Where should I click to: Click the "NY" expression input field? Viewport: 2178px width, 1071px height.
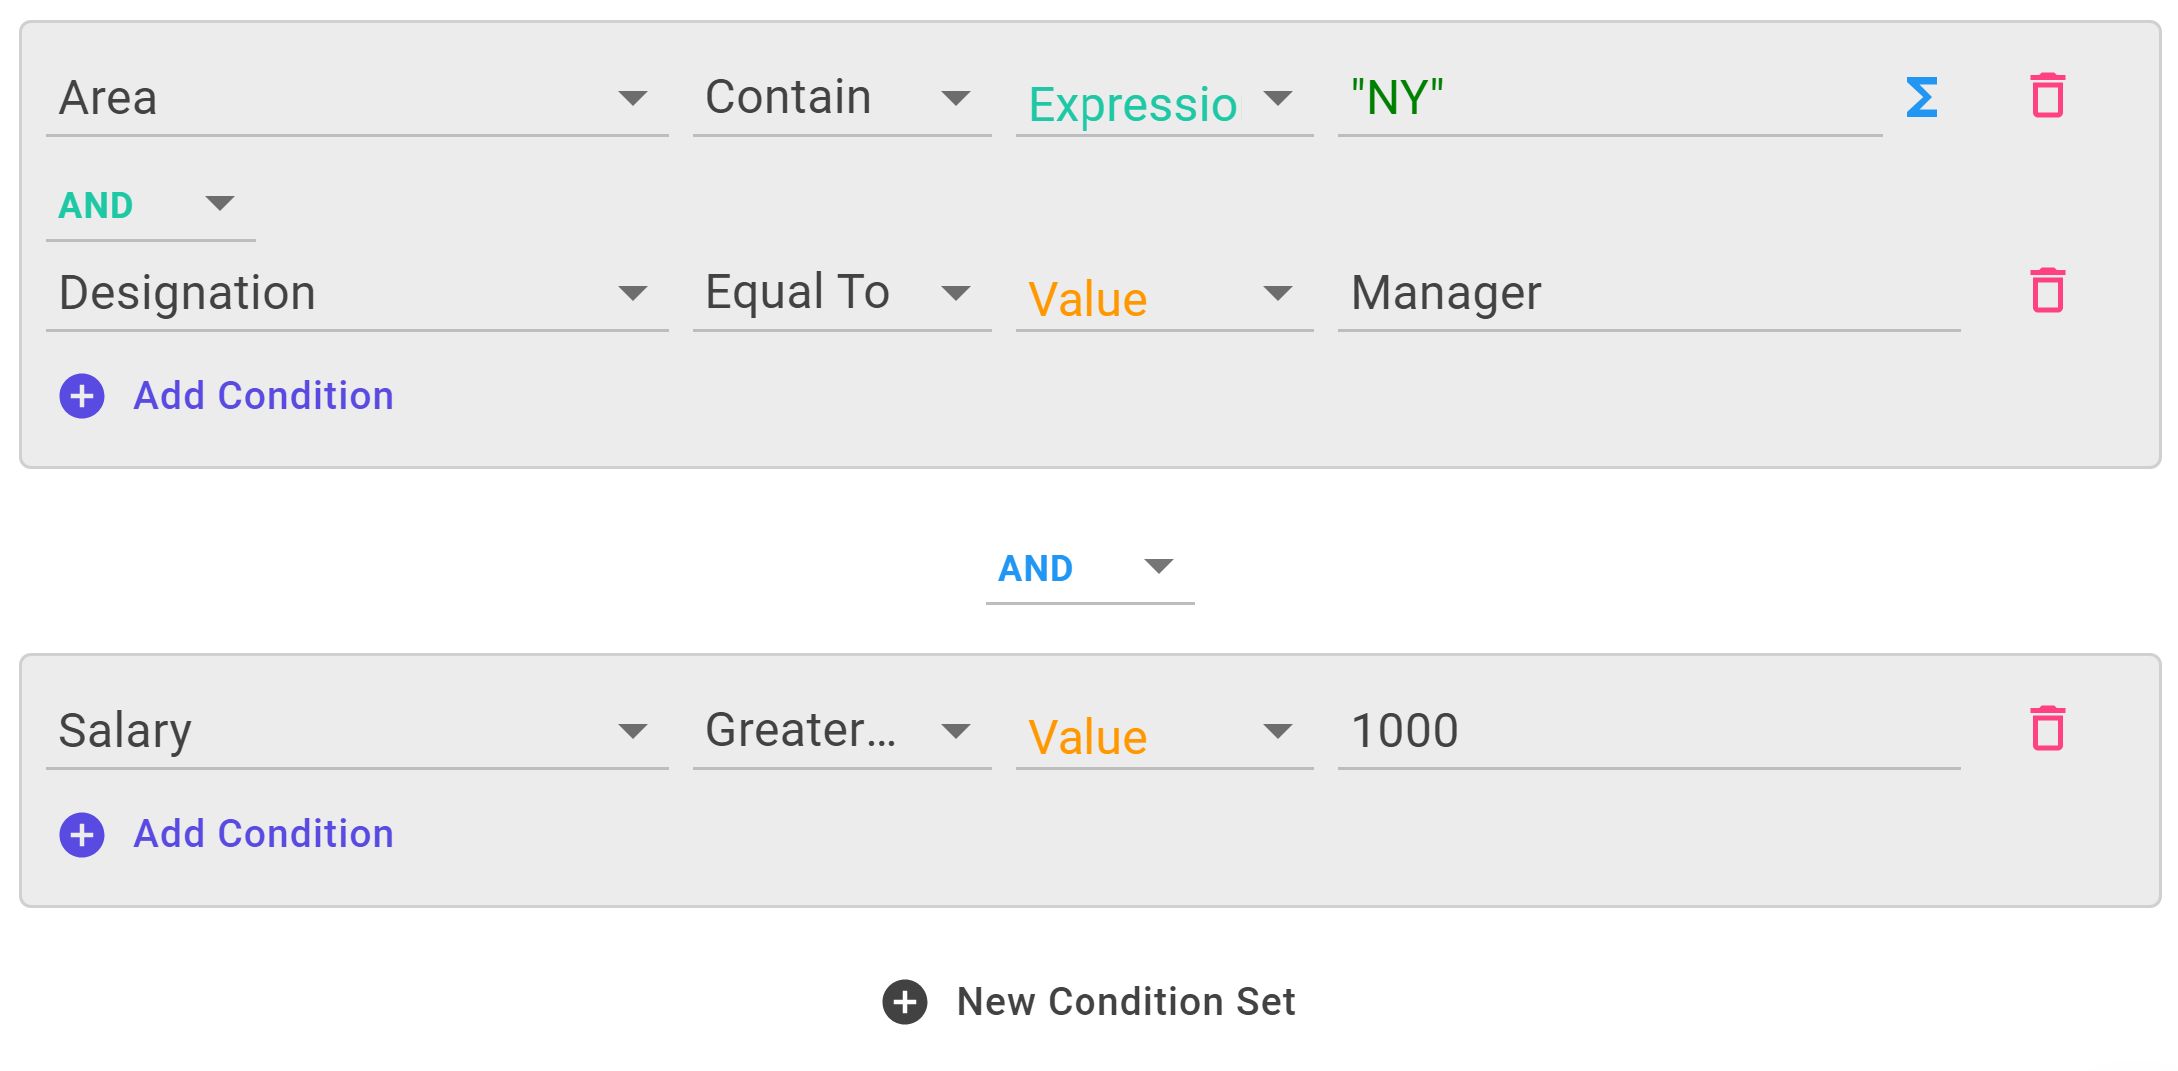click(x=1610, y=98)
